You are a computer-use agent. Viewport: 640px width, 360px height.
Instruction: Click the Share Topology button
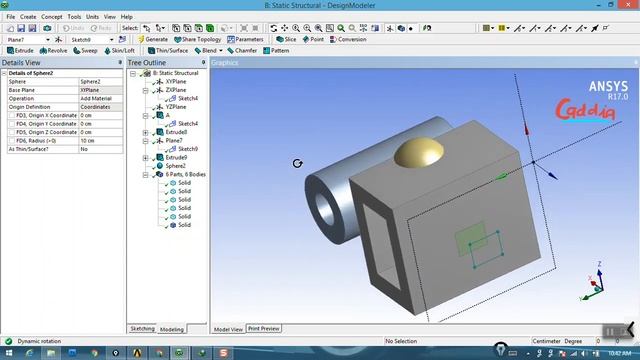coord(198,40)
